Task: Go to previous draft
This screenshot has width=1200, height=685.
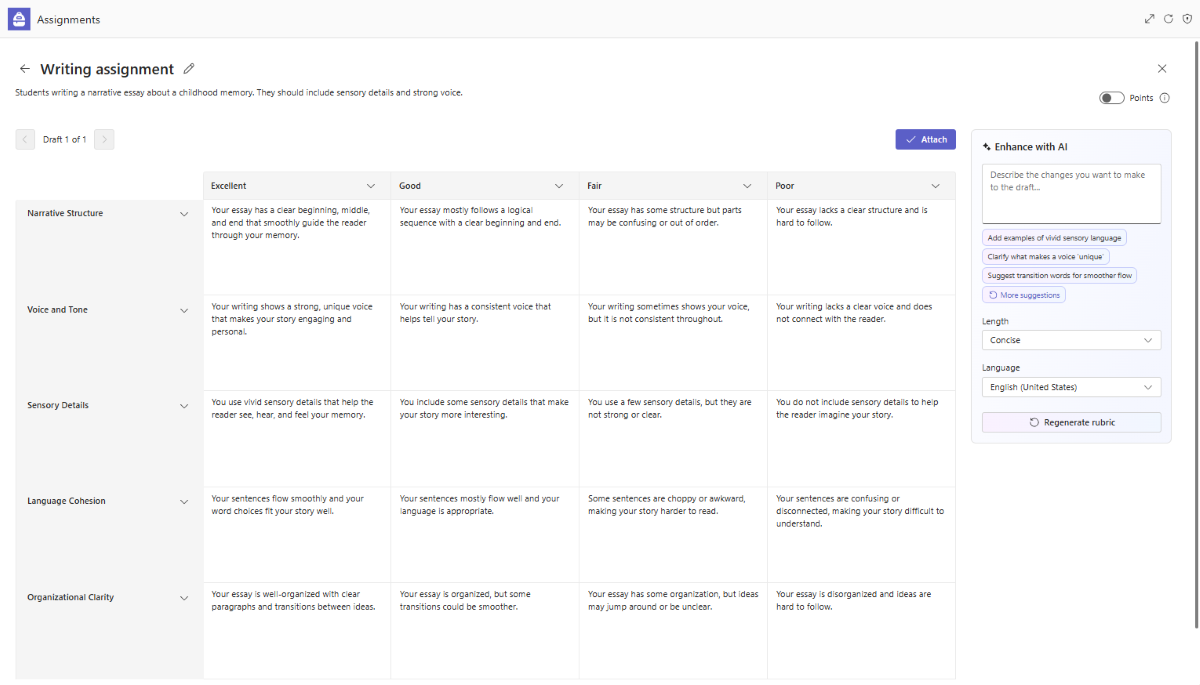Action: point(25,139)
